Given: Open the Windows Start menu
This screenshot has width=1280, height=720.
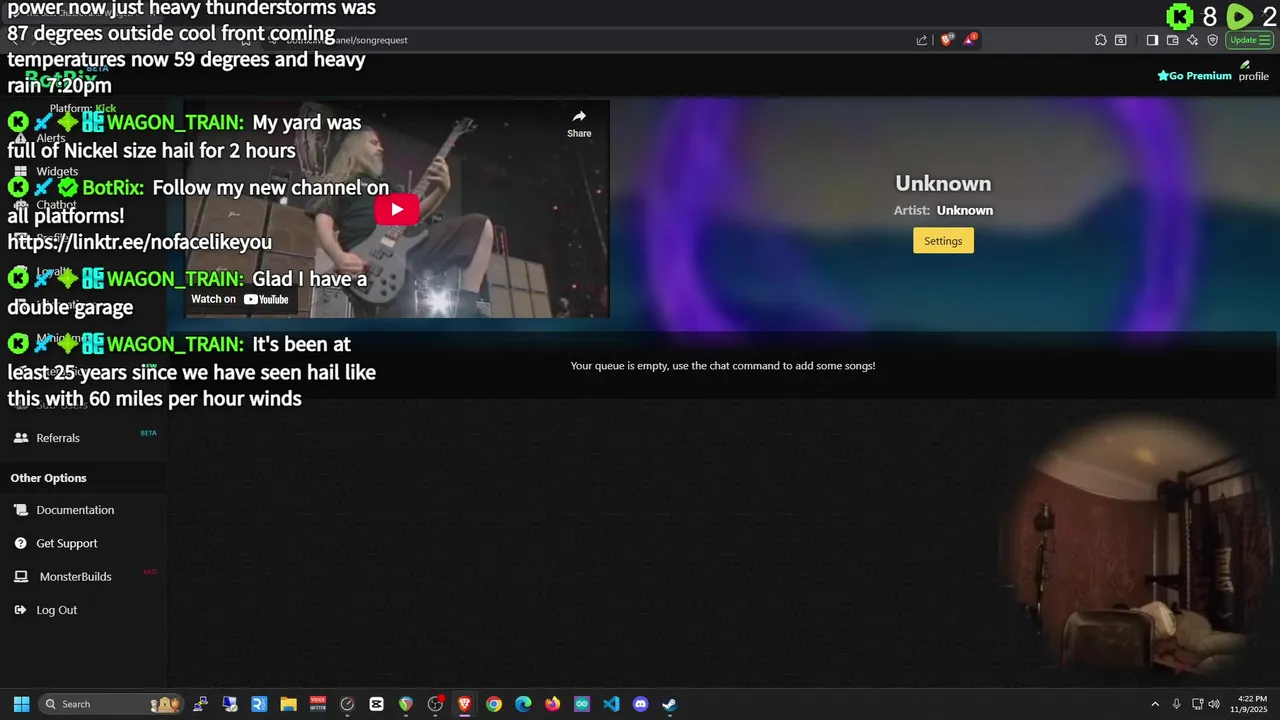Looking at the screenshot, I should tap(21, 704).
